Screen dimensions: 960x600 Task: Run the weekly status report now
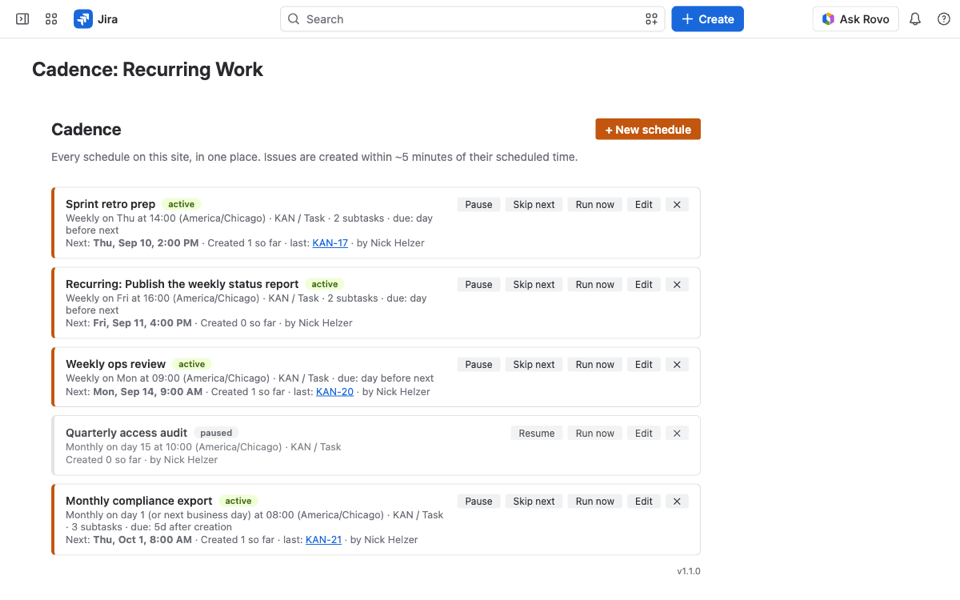(594, 285)
